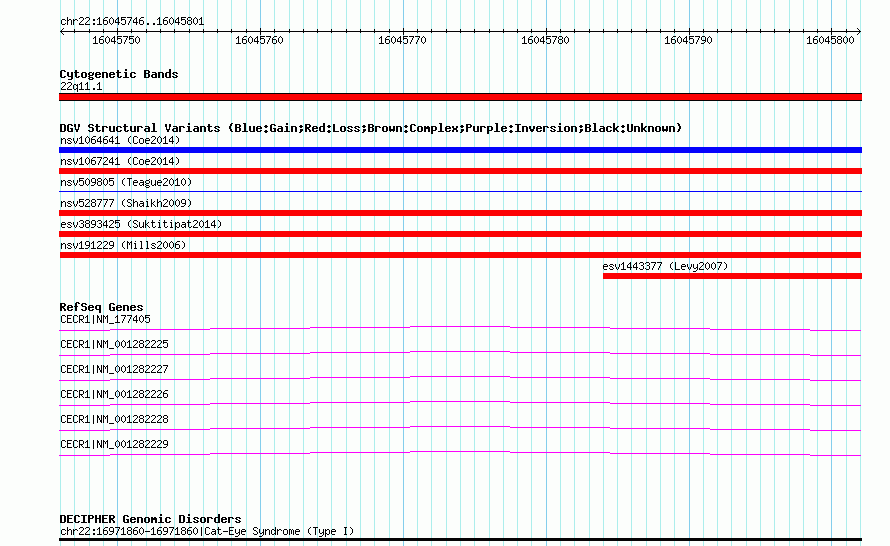Image resolution: width=890 pixels, height=546 pixels.
Task: Click the red loss bar for esv3893425
Action: point(460,234)
